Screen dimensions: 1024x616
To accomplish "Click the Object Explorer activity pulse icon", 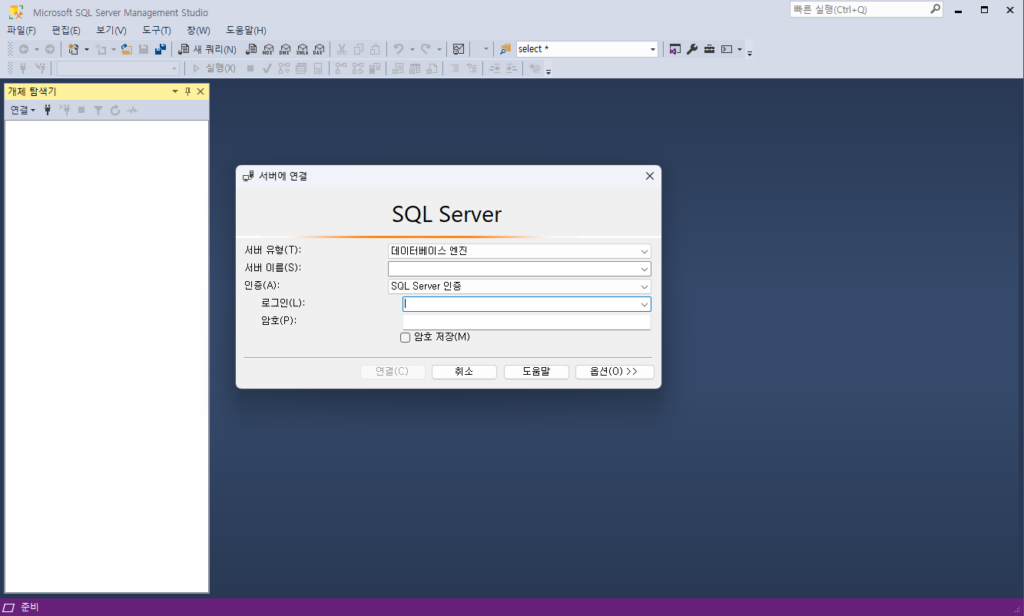I will [132, 110].
